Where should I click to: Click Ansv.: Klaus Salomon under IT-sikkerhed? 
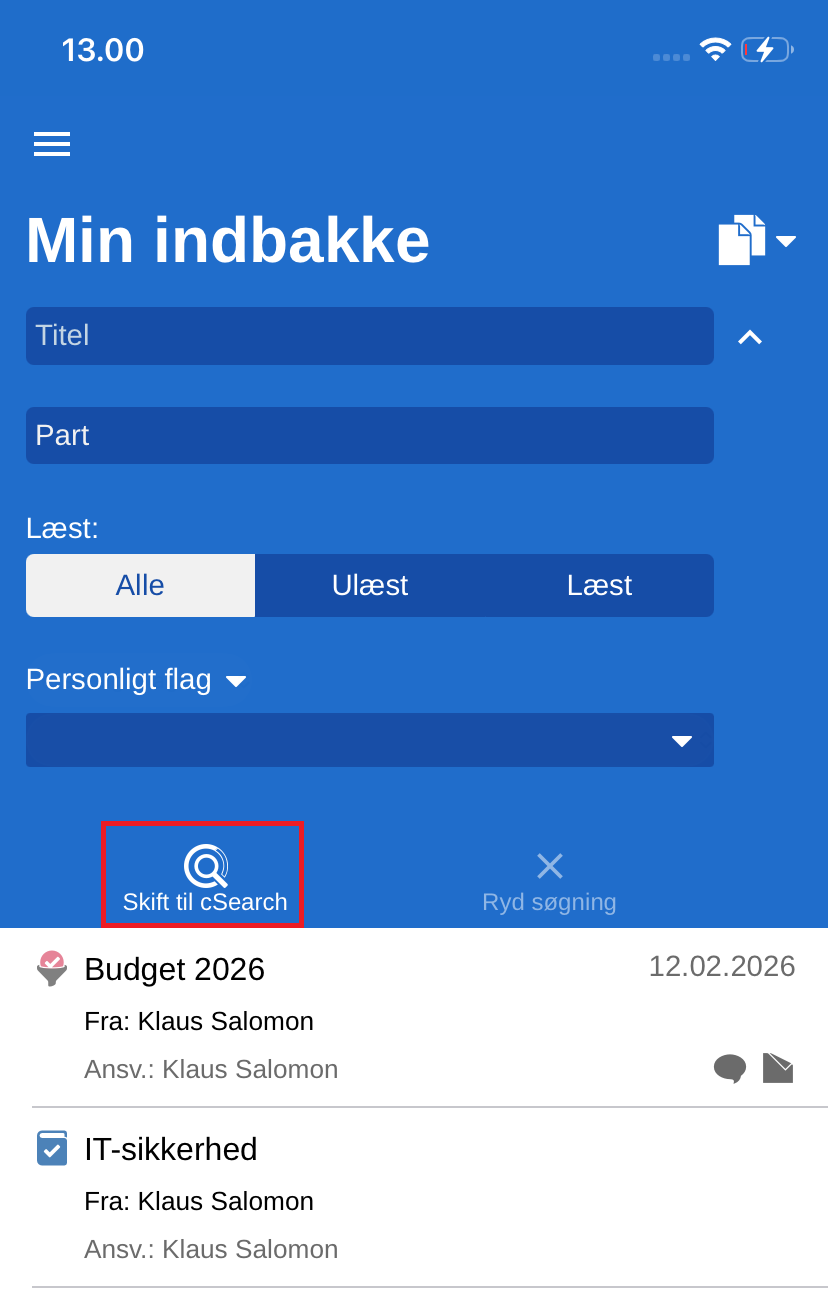[x=211, y=1249]
